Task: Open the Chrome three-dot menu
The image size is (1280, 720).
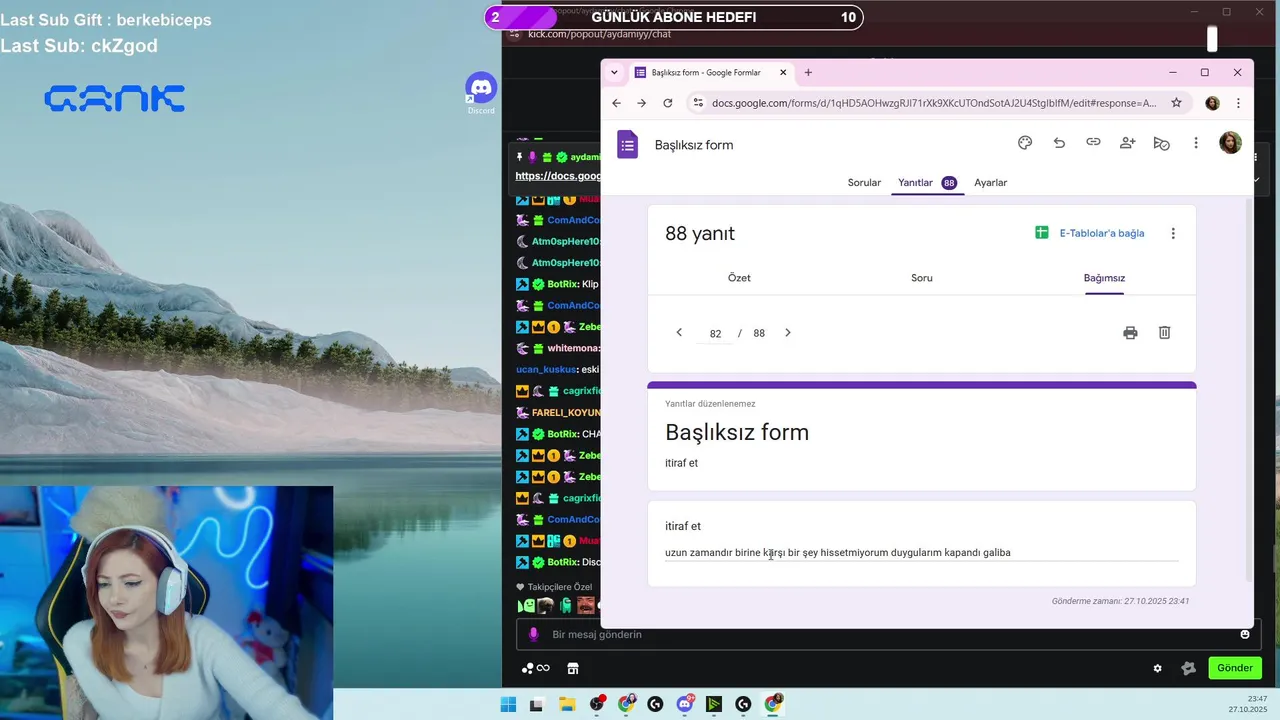Action: (x=1238, y=103)
